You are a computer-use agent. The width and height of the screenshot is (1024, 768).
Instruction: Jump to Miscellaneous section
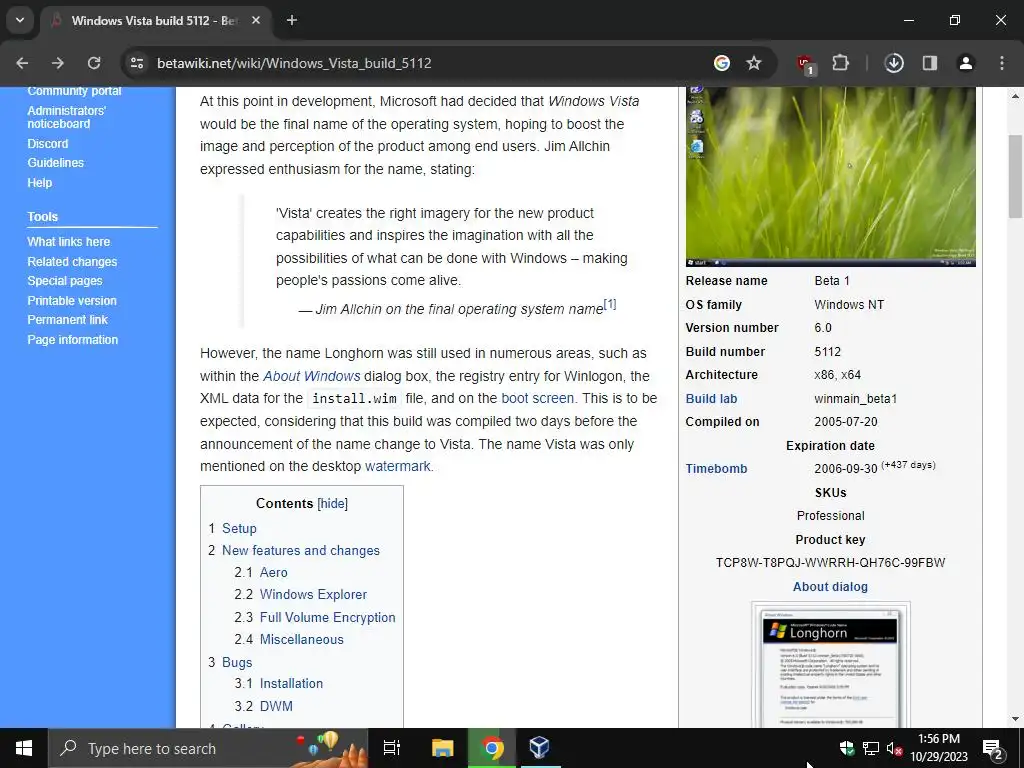(302, 639)
